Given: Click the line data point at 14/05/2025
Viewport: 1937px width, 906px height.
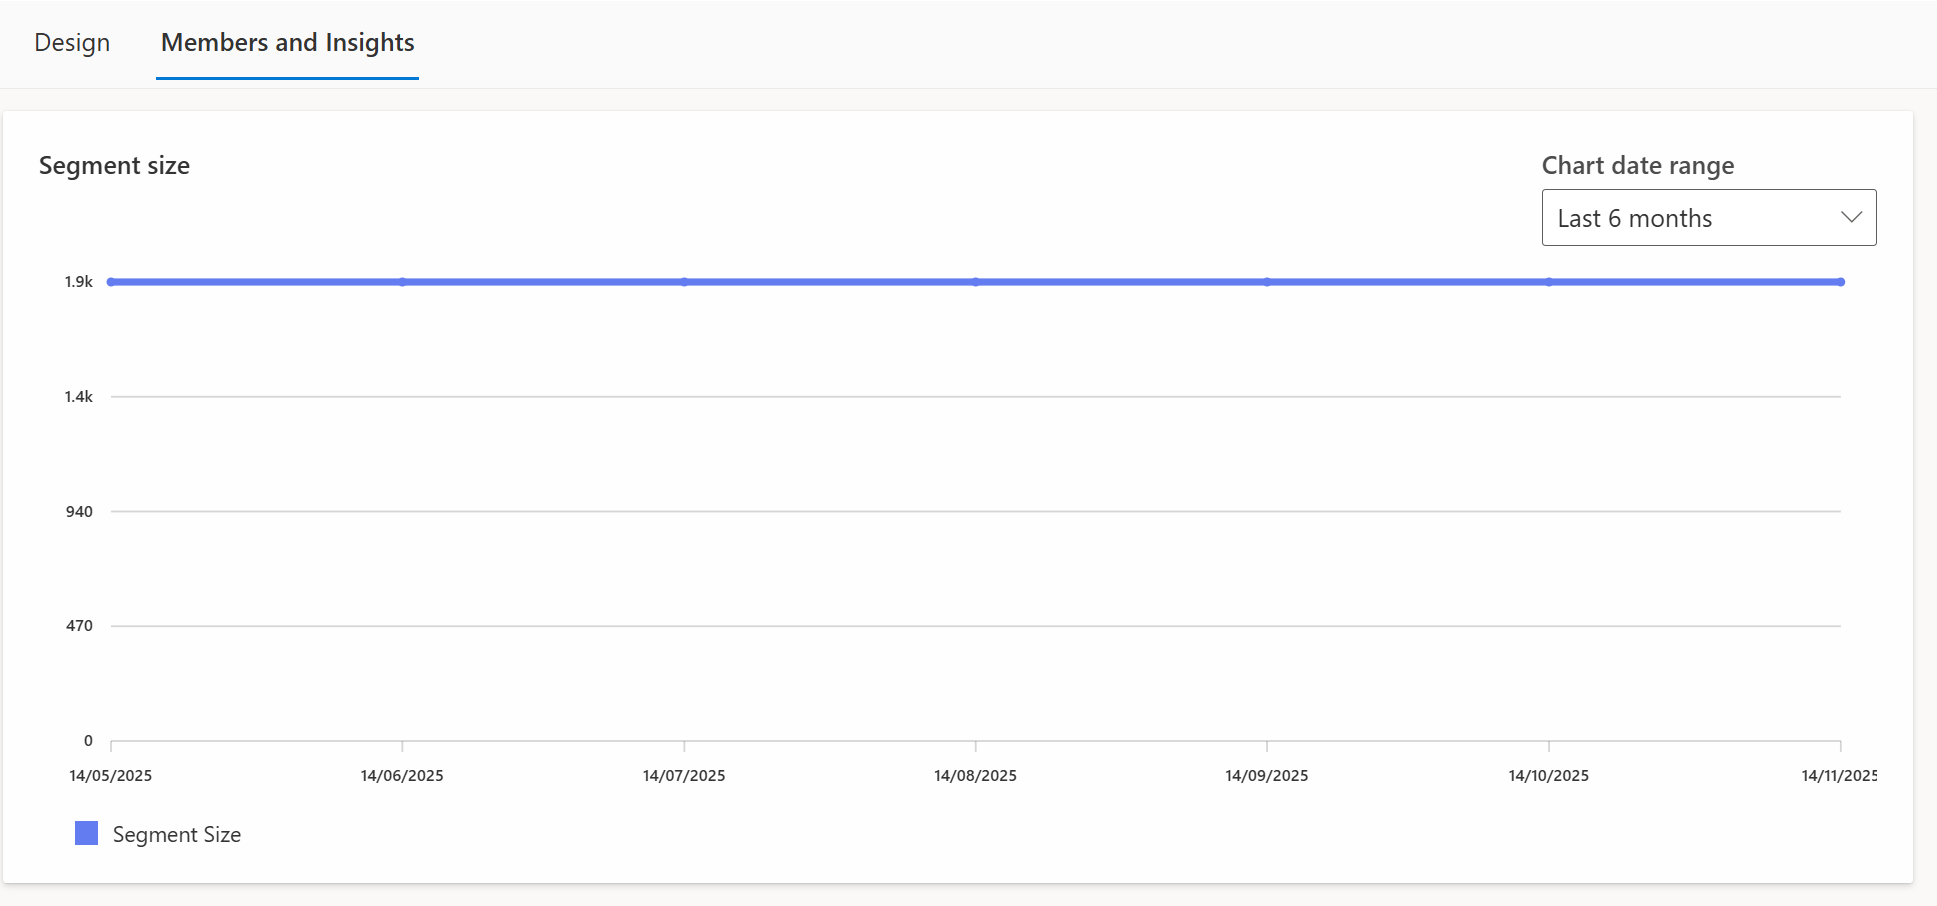Looking at the screenshot, I should coord(111,282).
